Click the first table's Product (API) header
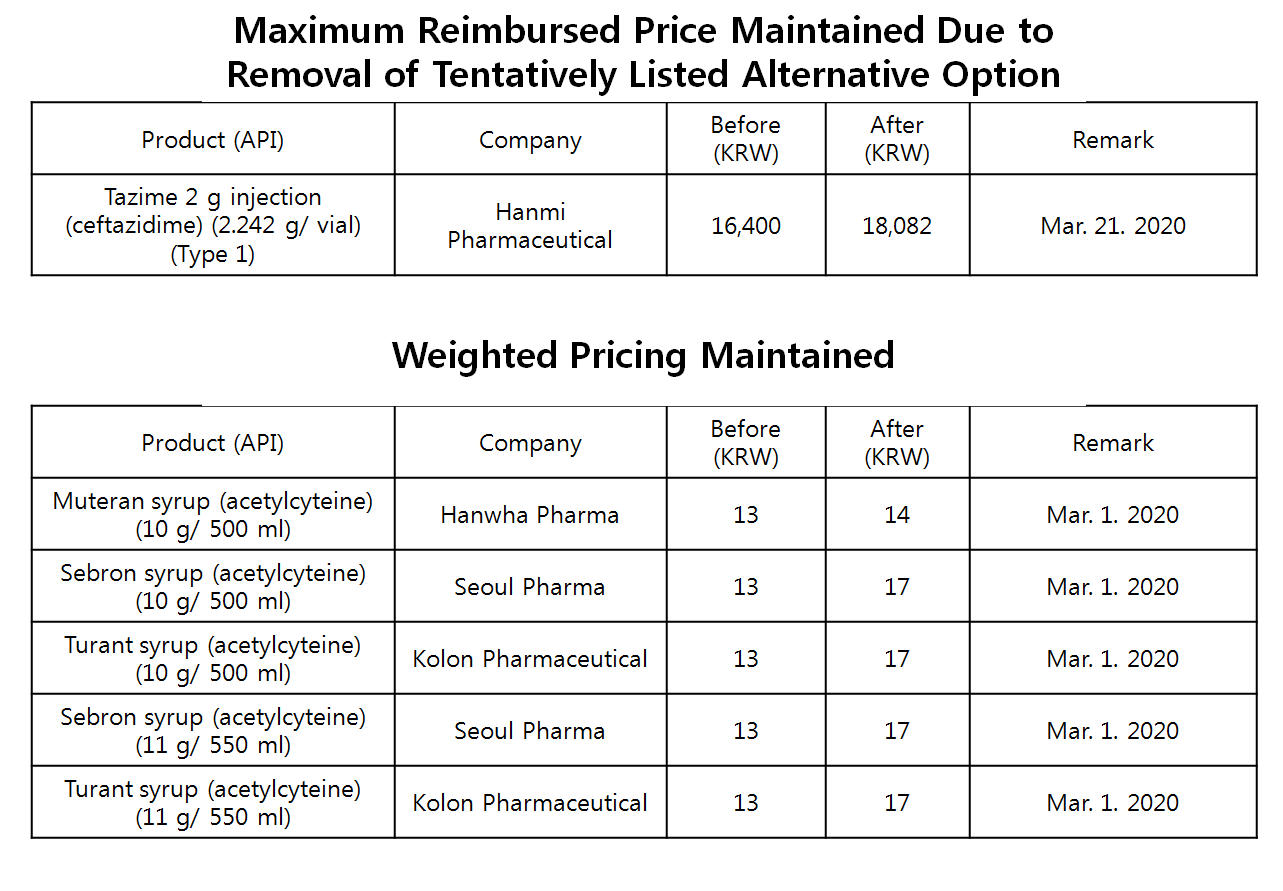This screenshot has width=1283, height=891. (x=213, y=140)
